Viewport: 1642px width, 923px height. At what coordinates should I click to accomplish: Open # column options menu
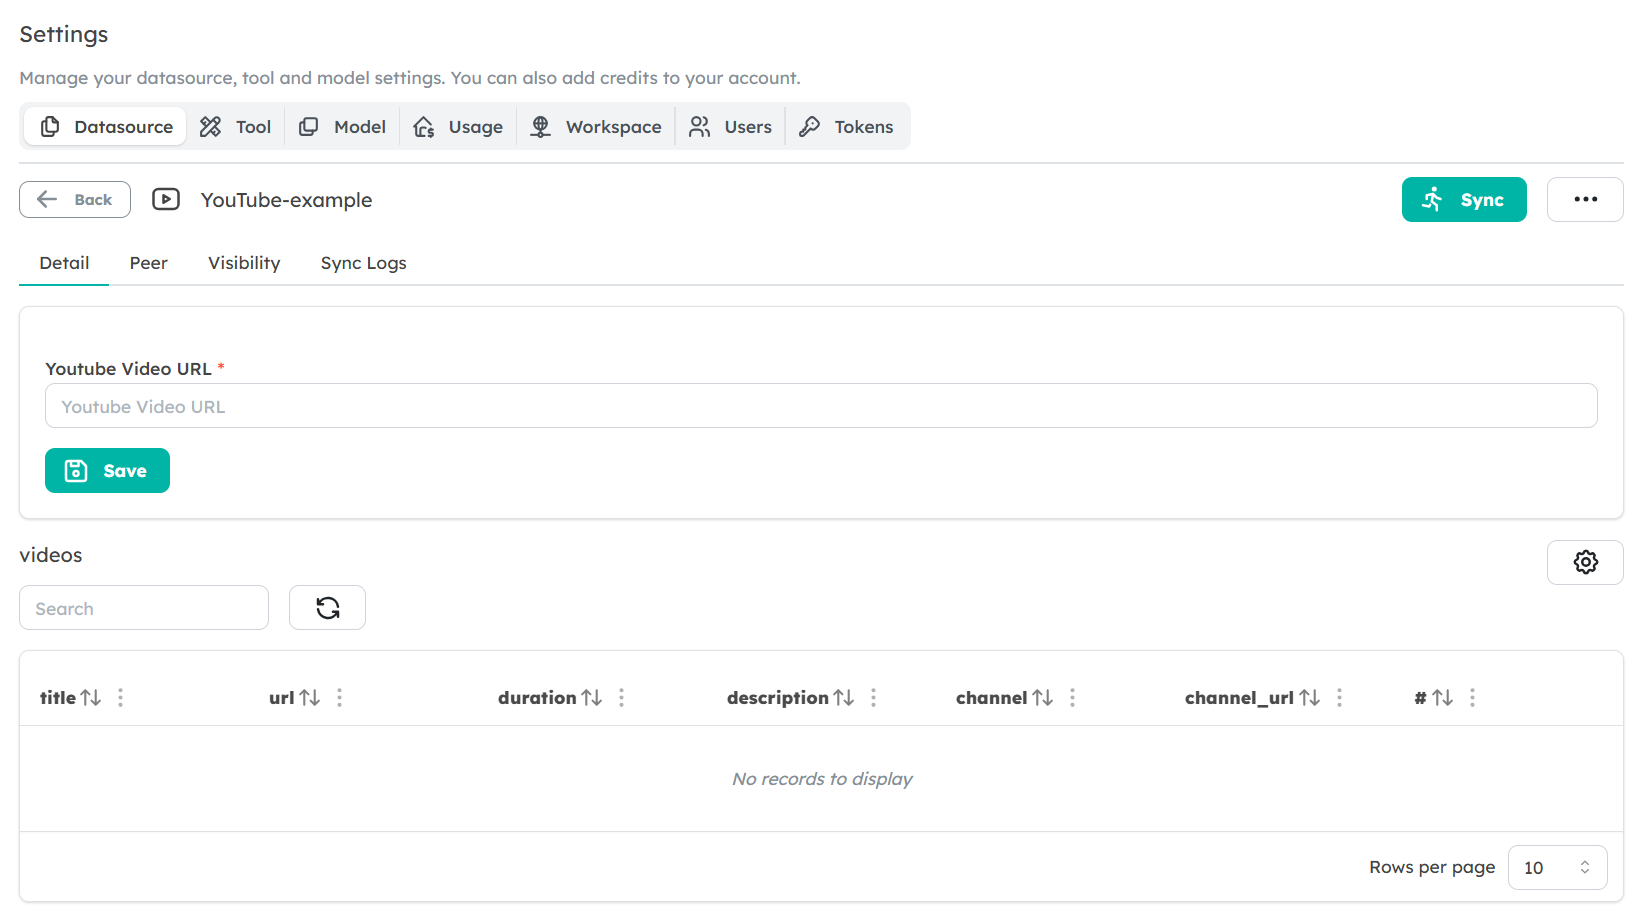point(1473,698)
